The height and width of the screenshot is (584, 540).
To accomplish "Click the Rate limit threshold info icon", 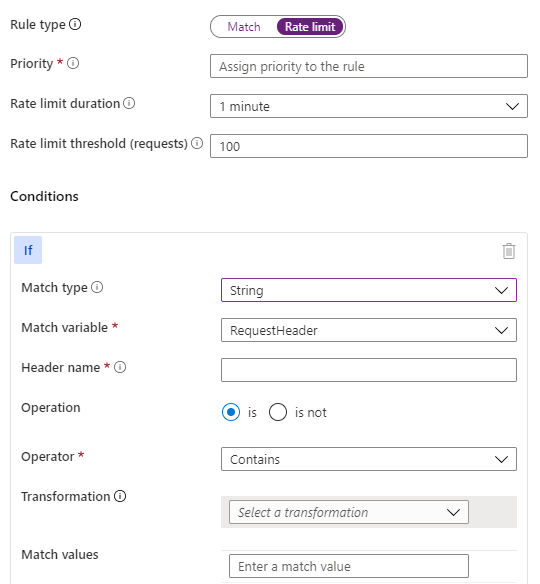I will pyautogui.click(x=197, y=143).
